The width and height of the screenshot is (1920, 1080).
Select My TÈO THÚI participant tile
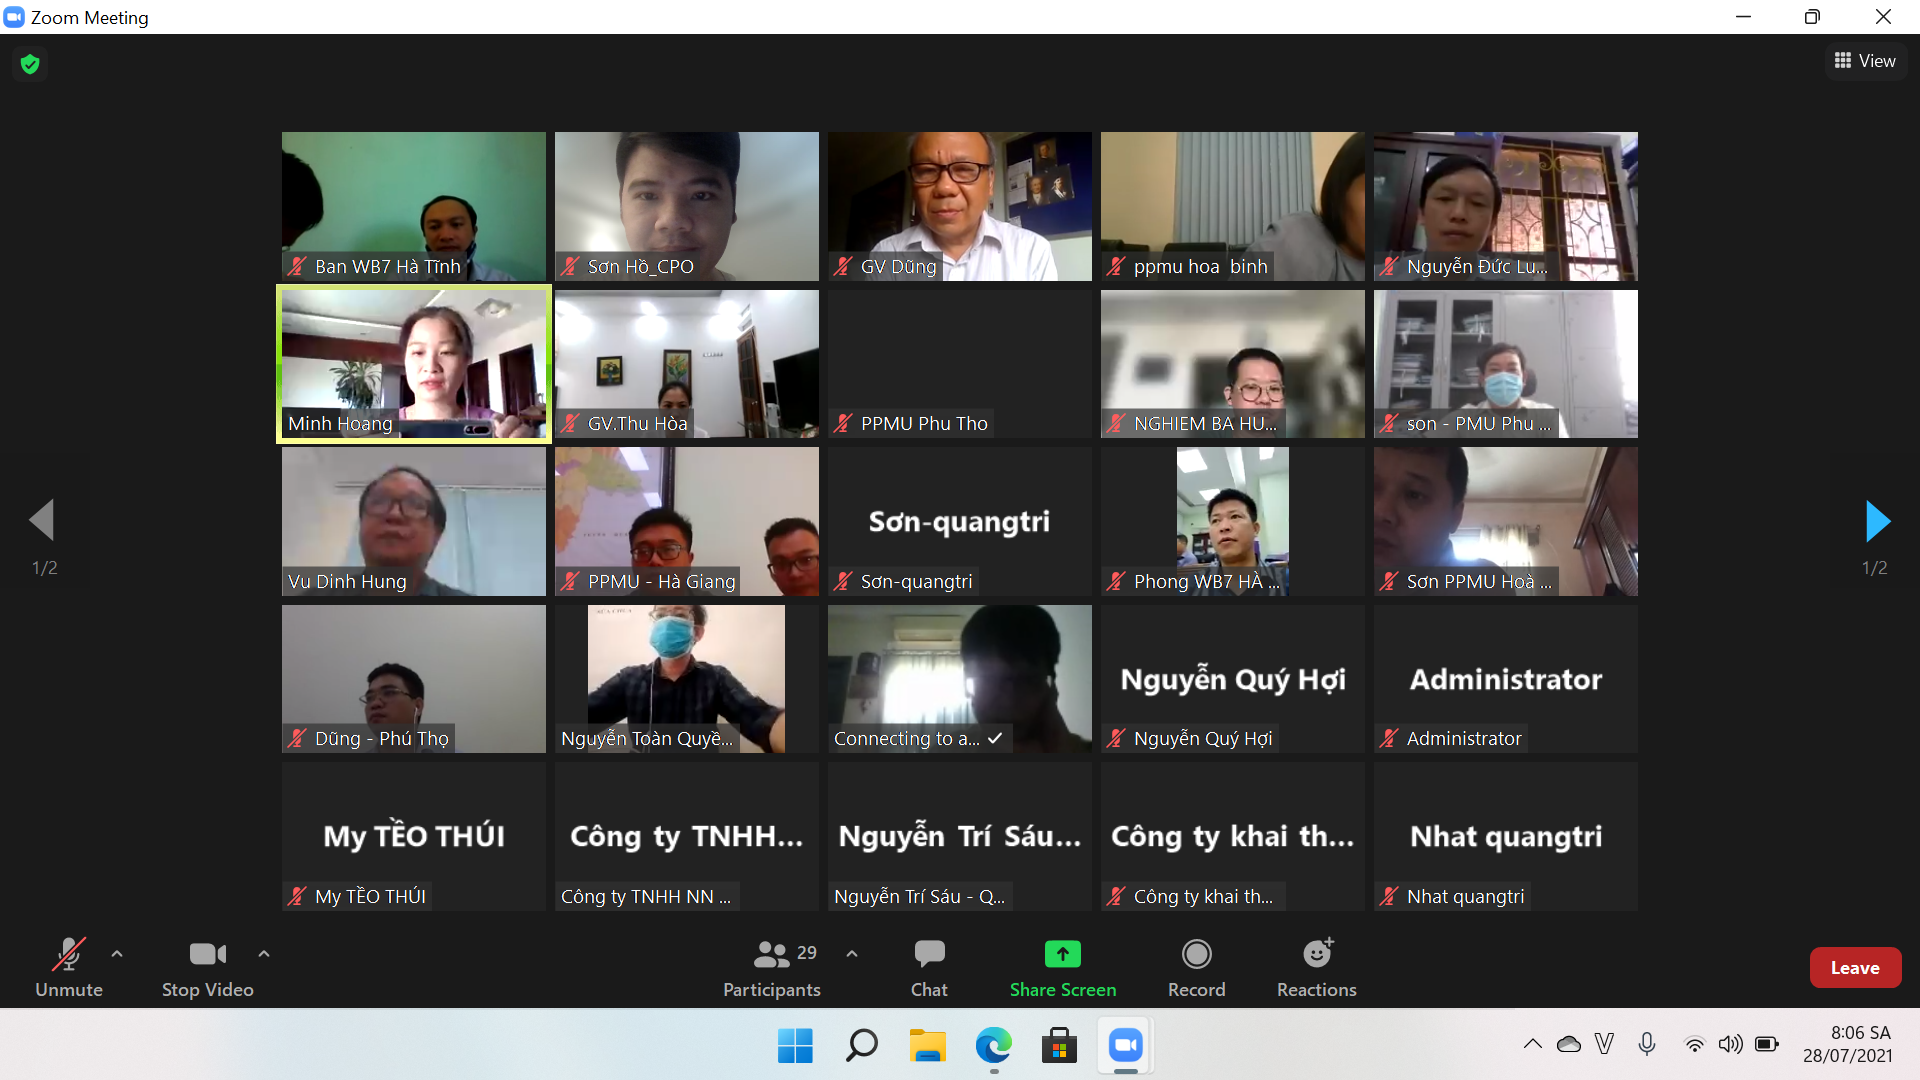[414, 836]
